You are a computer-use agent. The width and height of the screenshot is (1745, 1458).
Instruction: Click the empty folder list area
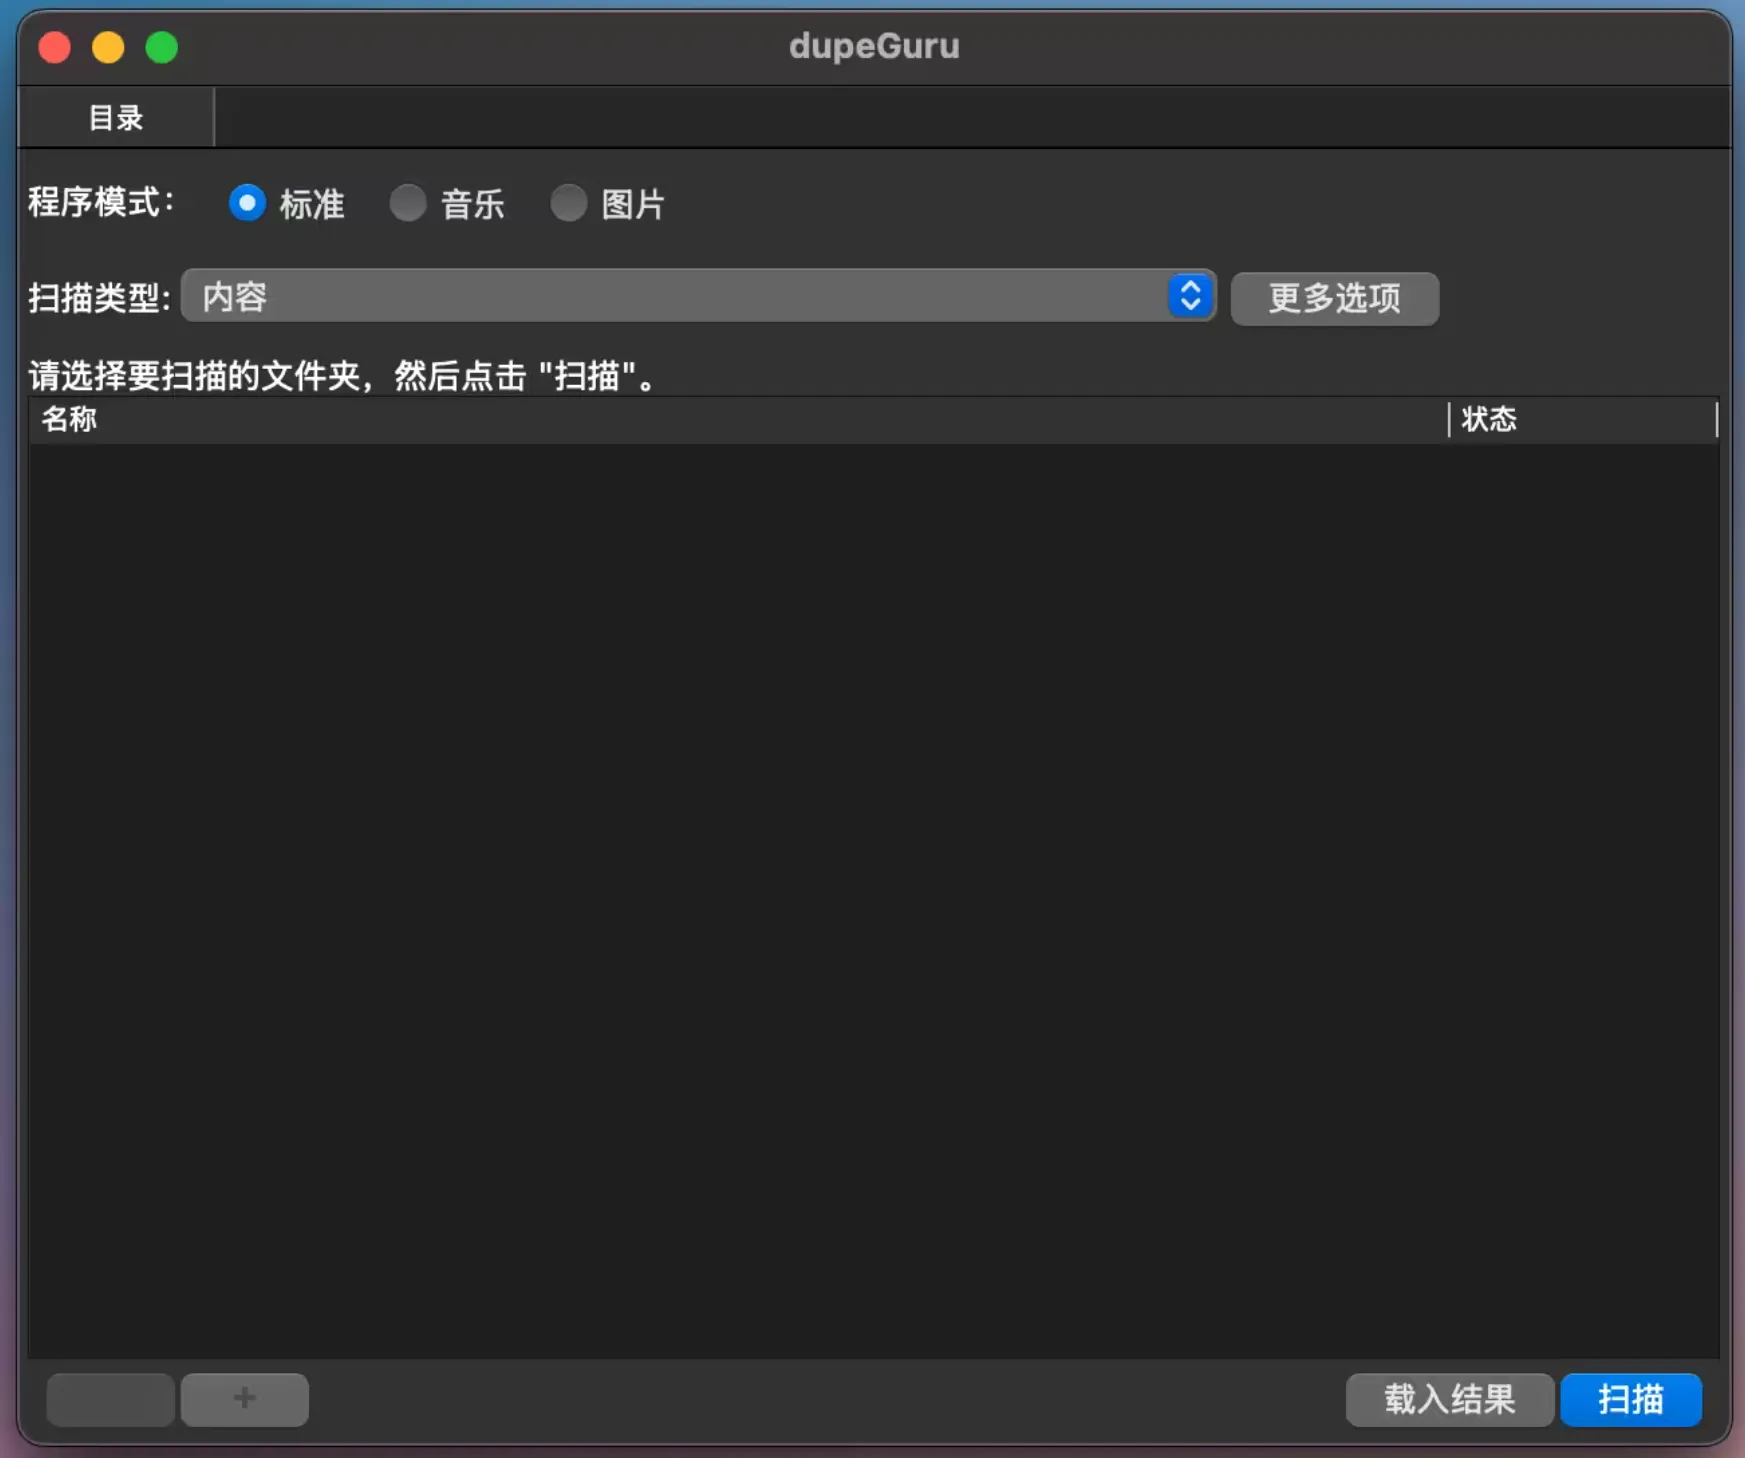pyautogui.click(x=870, y=900)
